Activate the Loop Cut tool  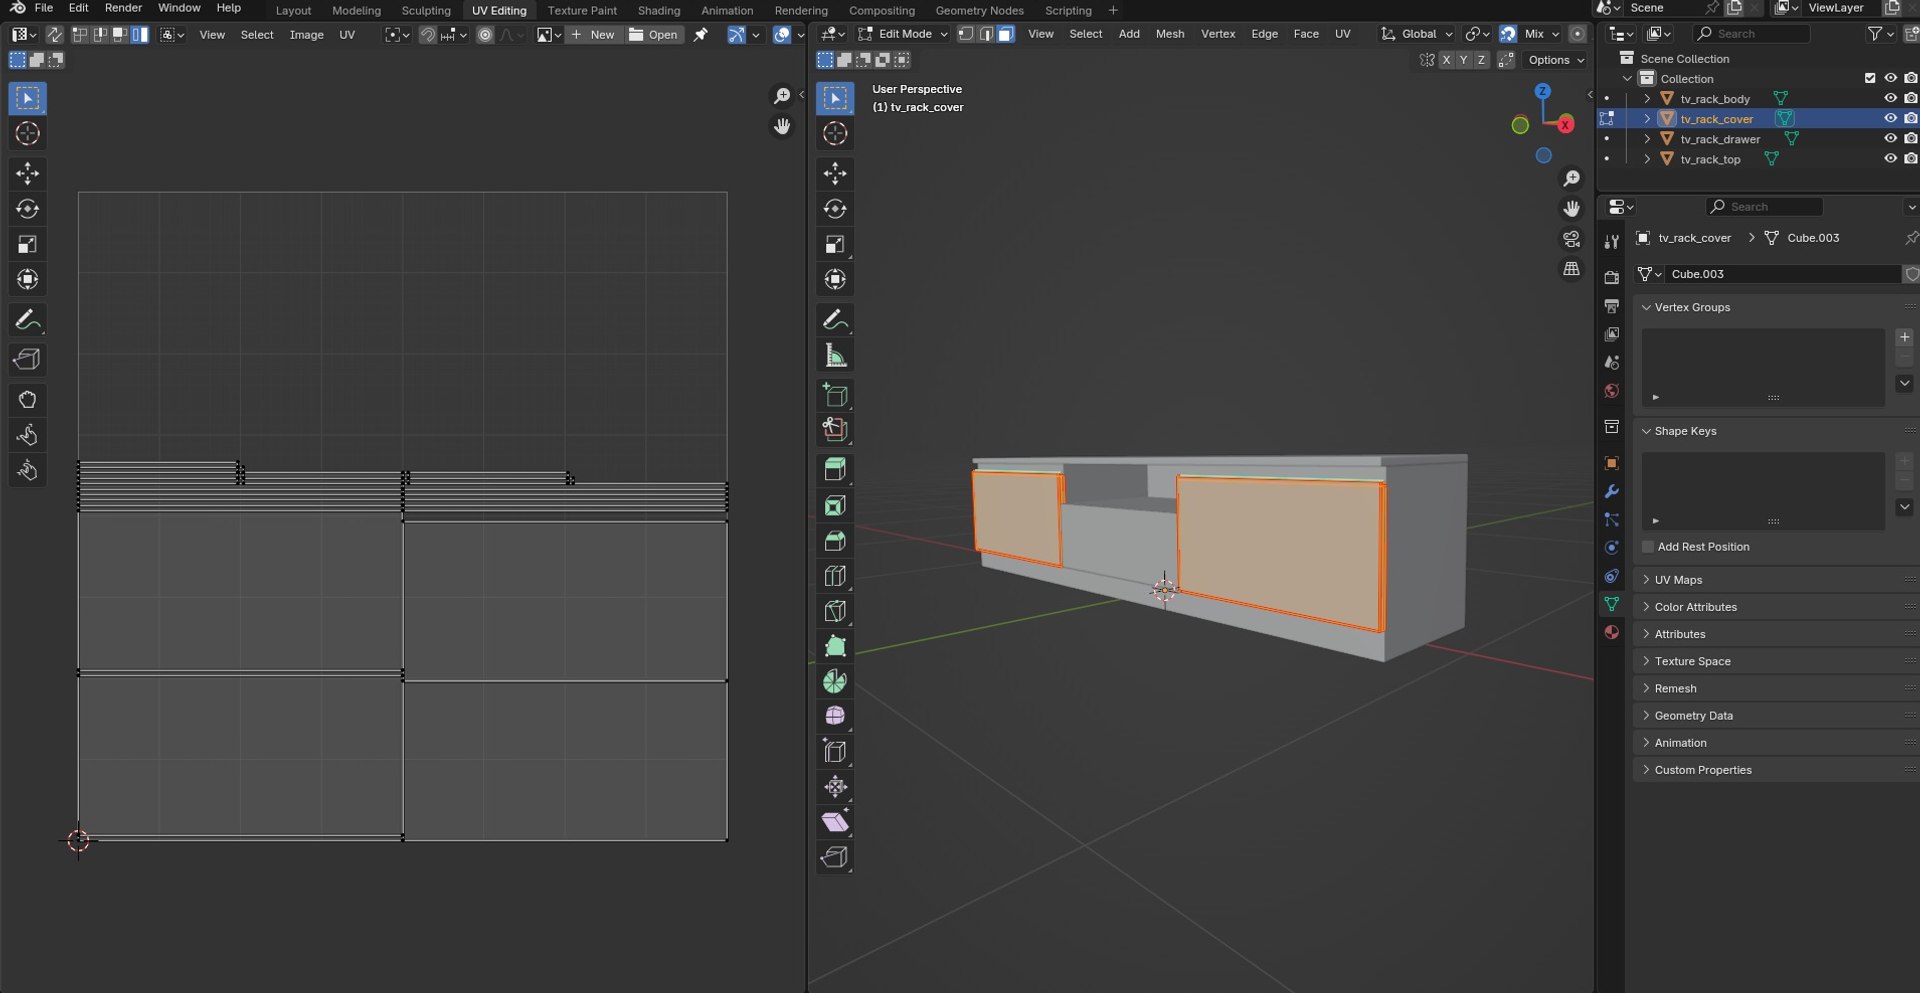pyautogui.click(x=835, y=576)
